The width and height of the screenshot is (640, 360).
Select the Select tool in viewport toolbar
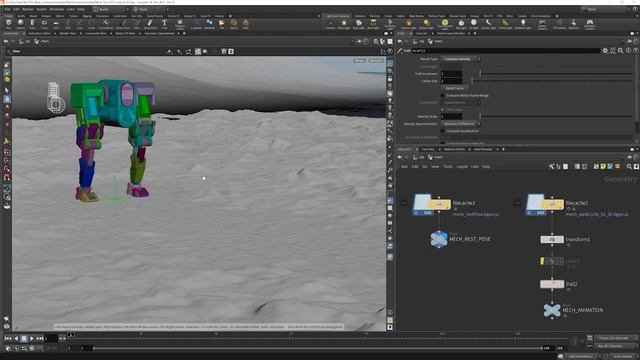coord(7,90)
